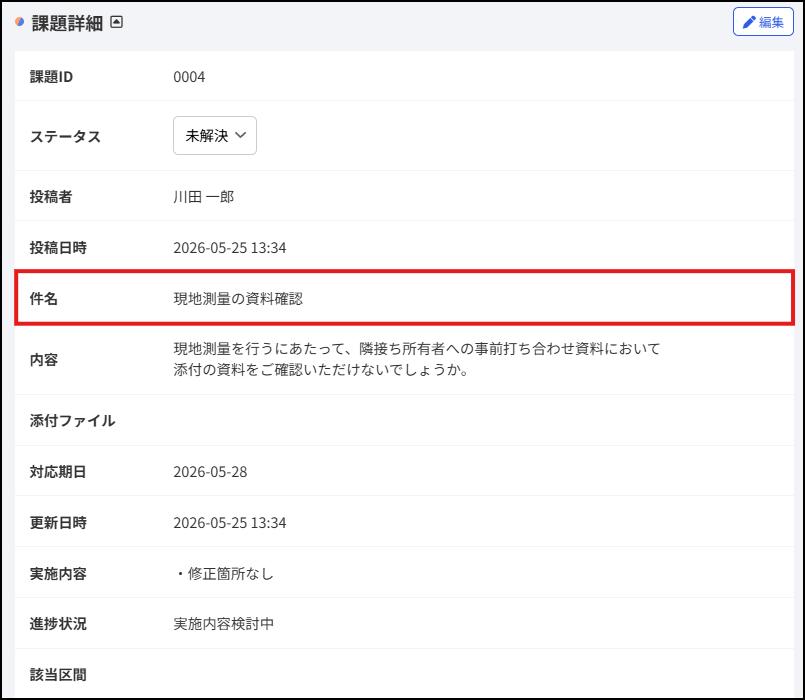
Task: Click the 進捗状況 value 実施内容検討中
Action: (223, 624)
